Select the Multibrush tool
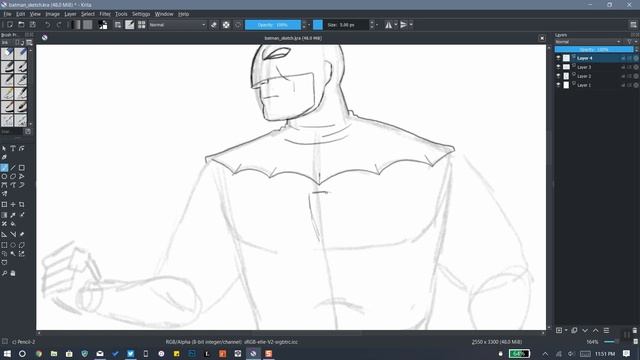640x360 pixels. 4,194
